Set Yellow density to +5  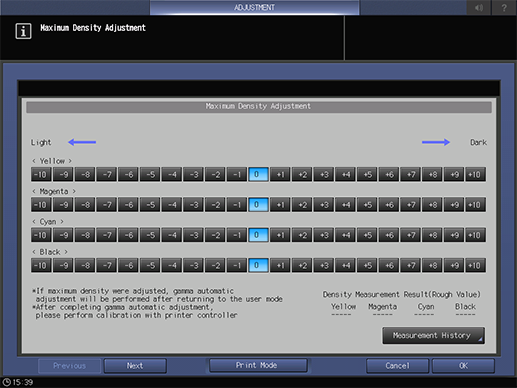tap(367, 174)
